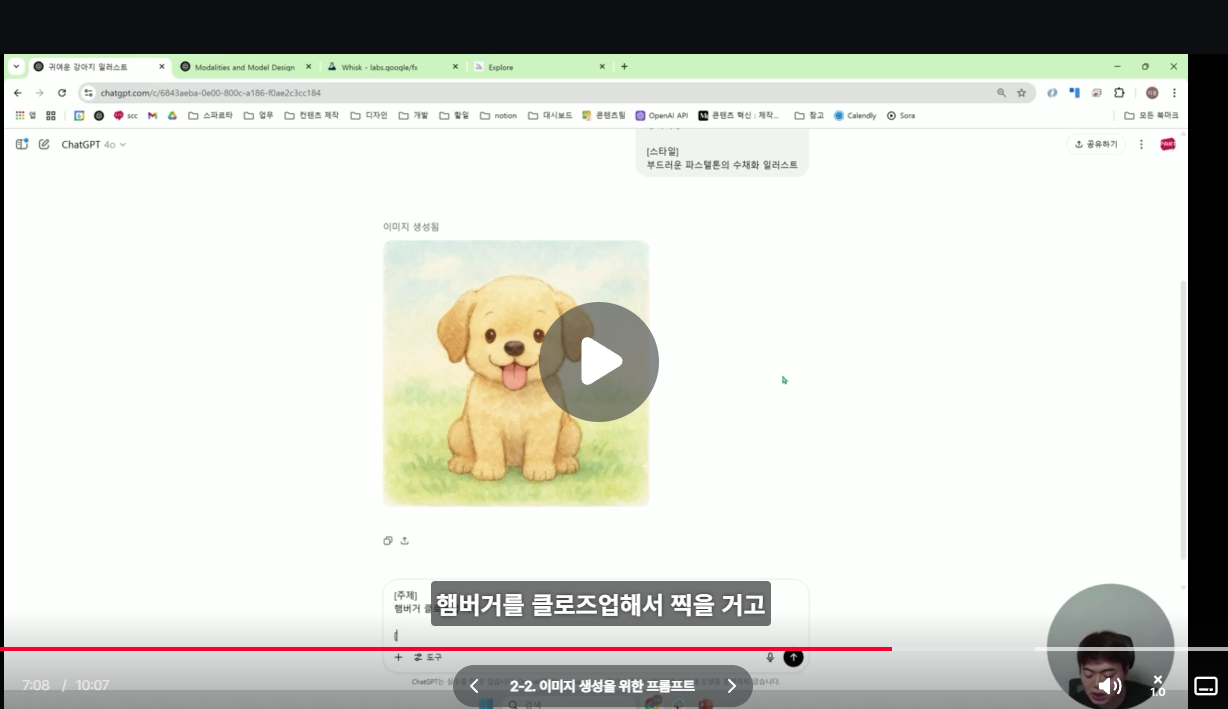Open the 업무 bookmark folder
This screenshot has width=1228, height=709.
pyautogui.click(x=258, y=115)
